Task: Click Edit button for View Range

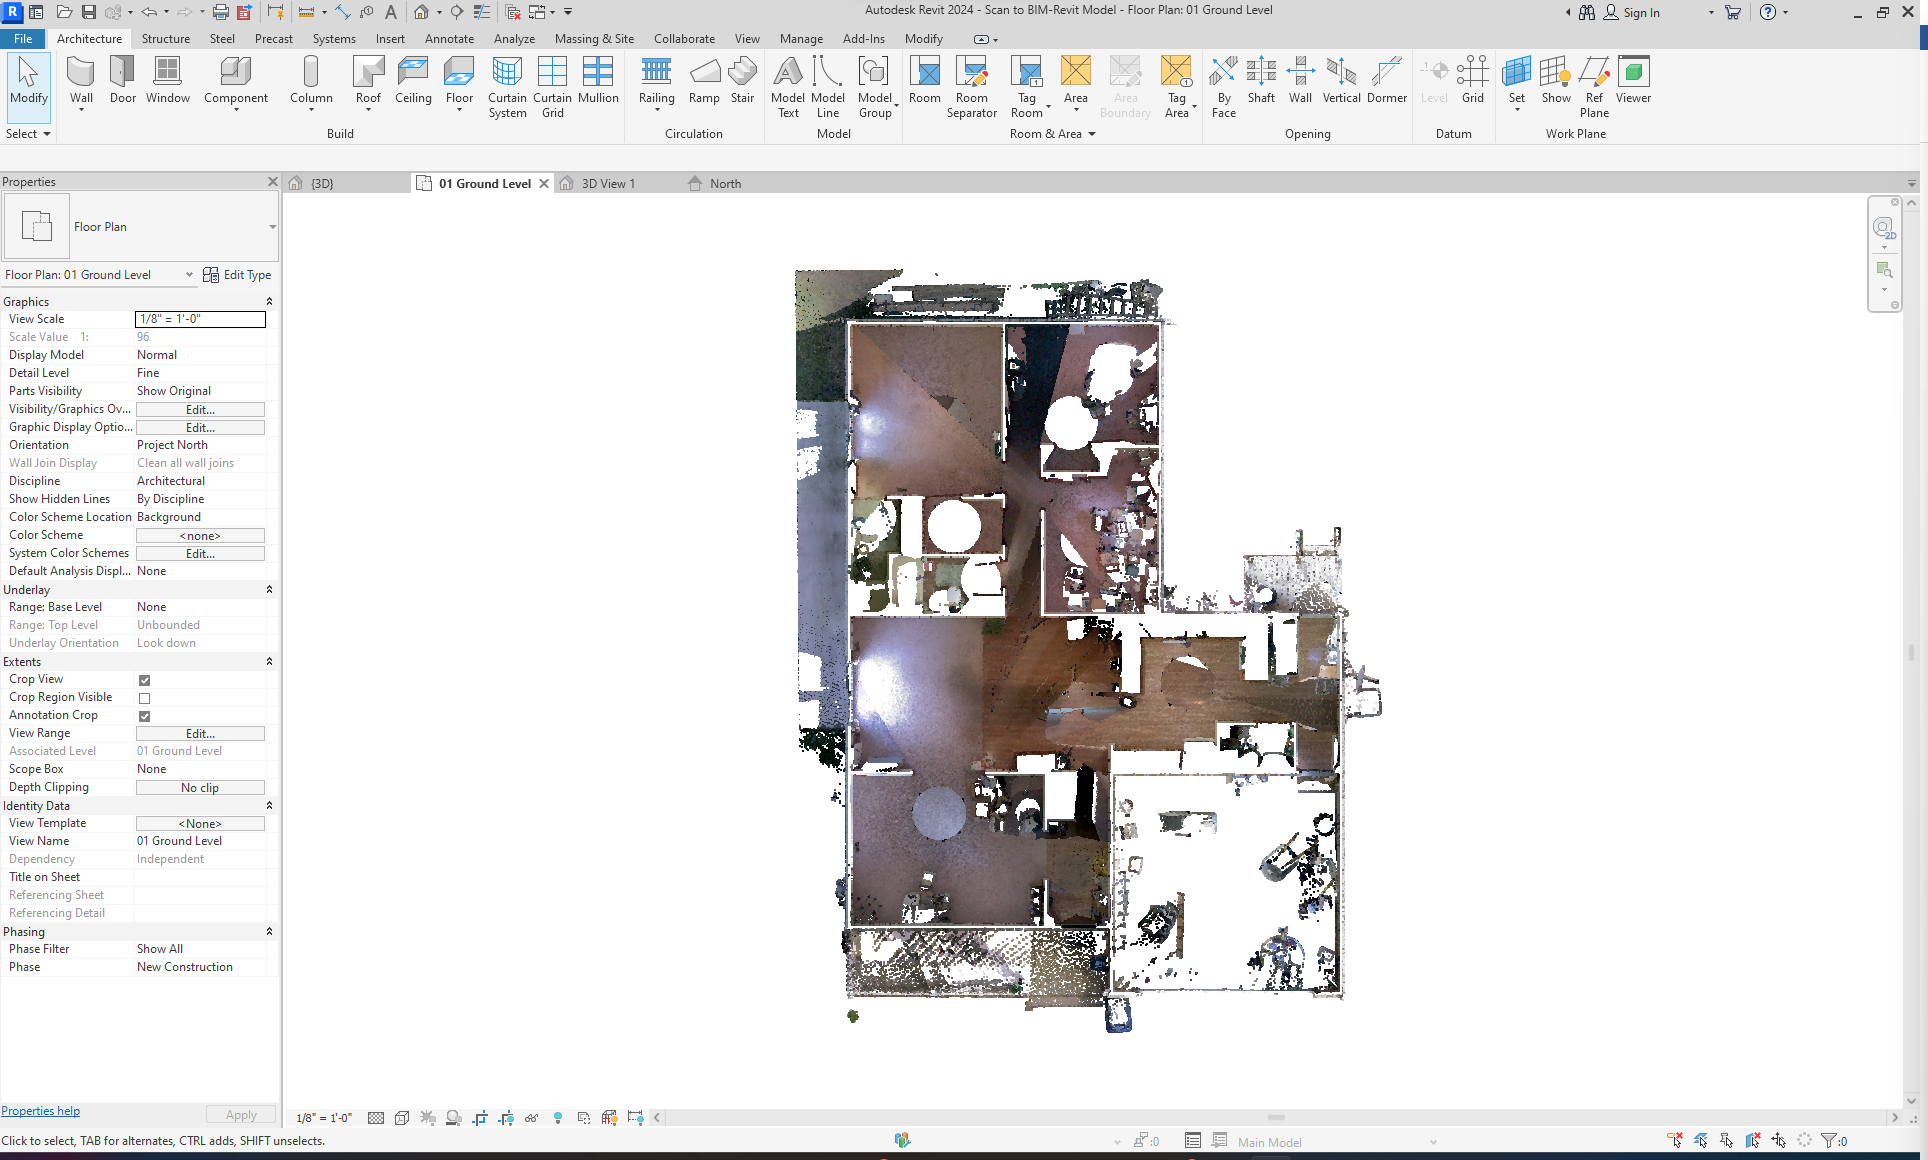Action: click(200, 734)
